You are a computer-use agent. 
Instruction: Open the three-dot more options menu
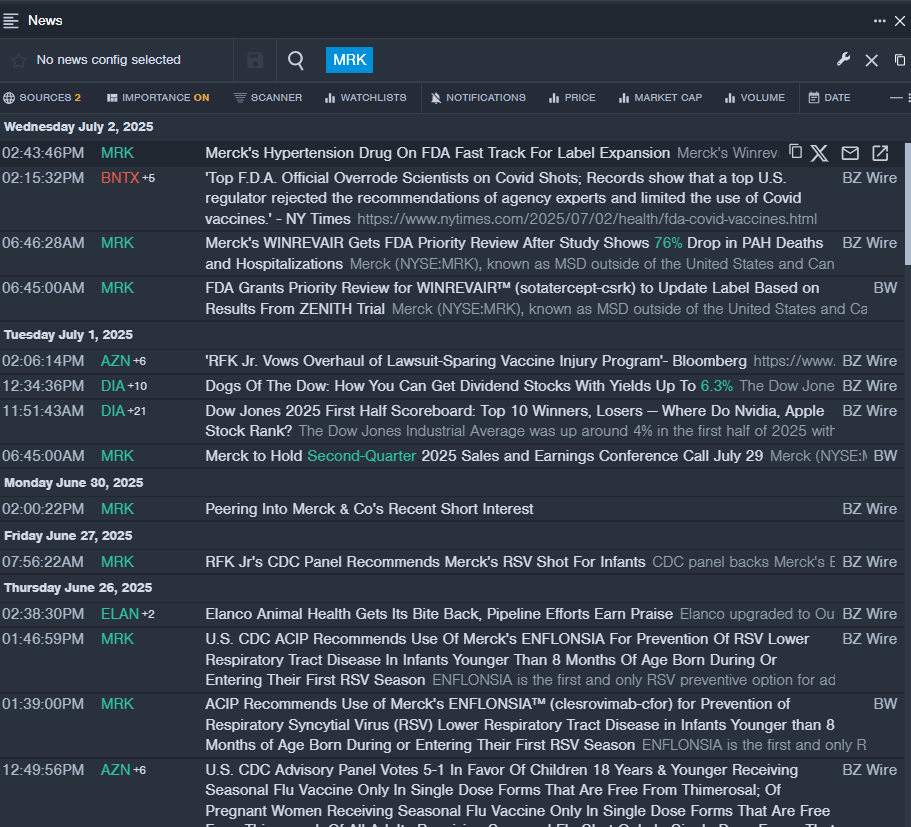879,21
